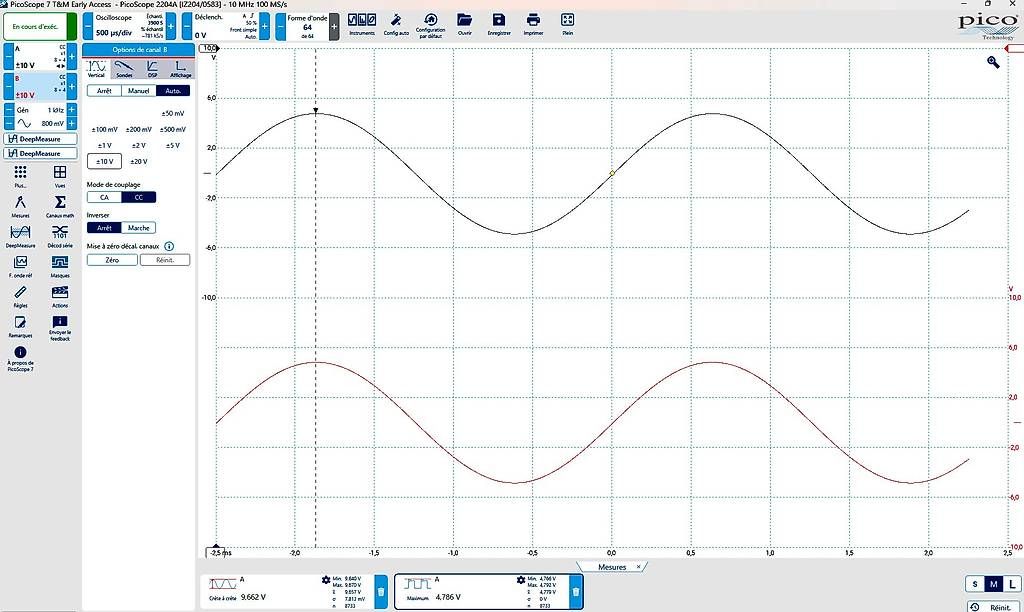This screenshot has width=1024, height=612.
Task: Turn Inverser to Marche
Action: pos(138,228)
